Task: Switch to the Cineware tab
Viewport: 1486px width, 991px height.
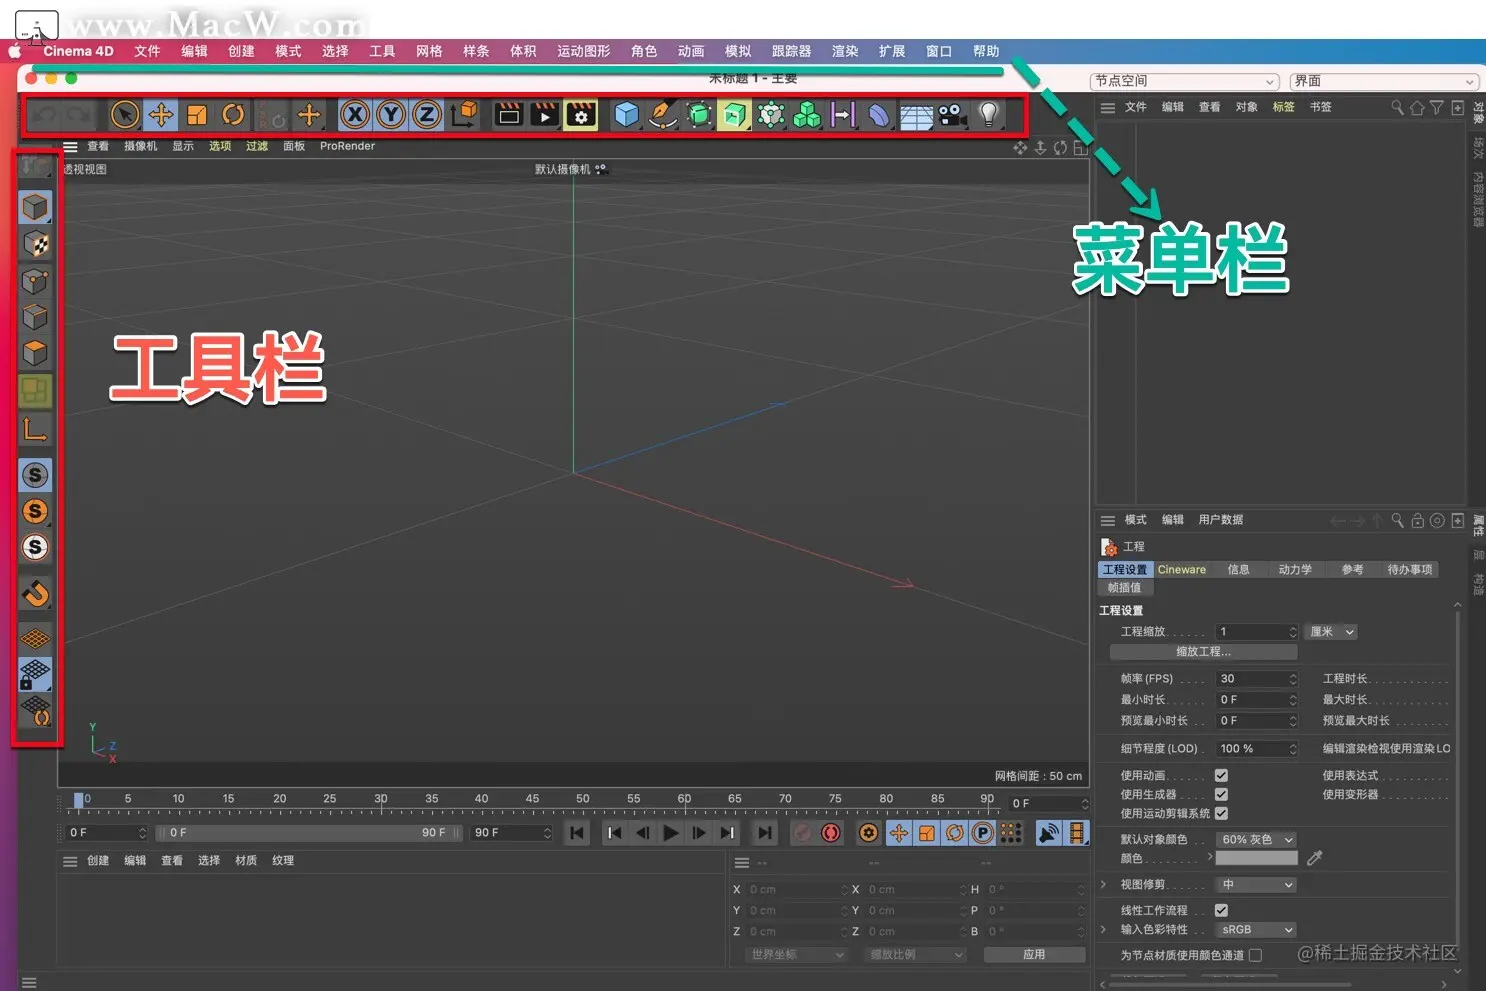Action: point(1182,570)
